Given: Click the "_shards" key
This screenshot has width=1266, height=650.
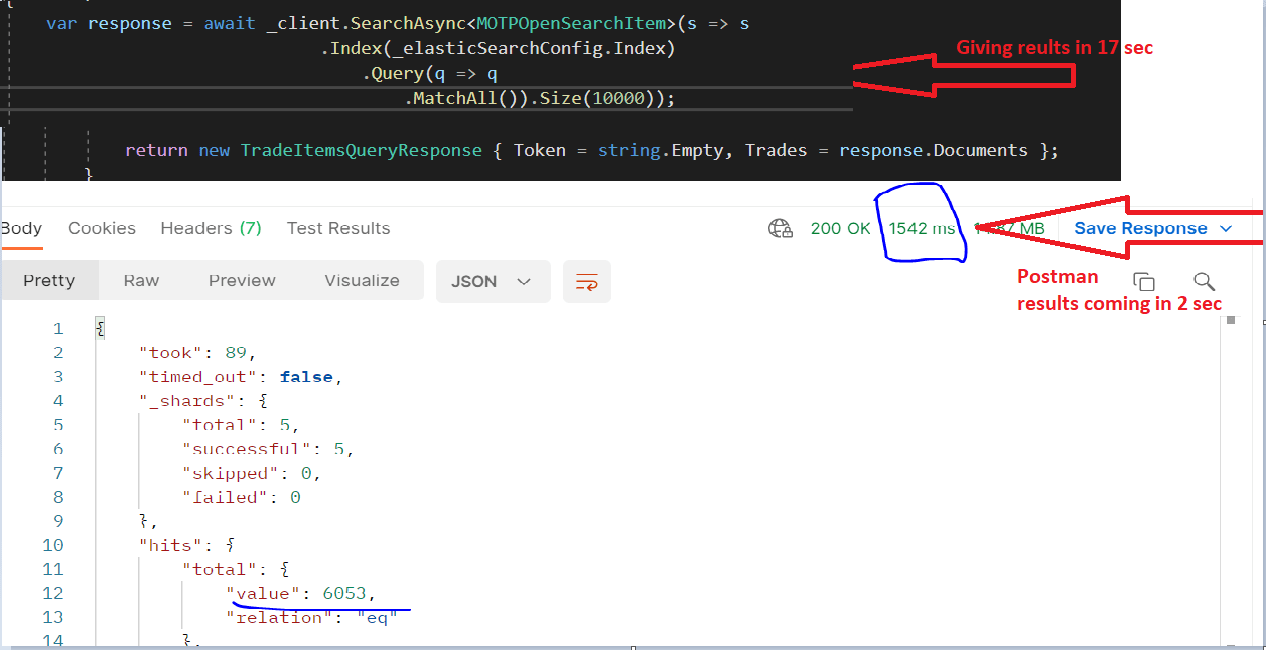Looking at the screenshot, I should point(191,401).
